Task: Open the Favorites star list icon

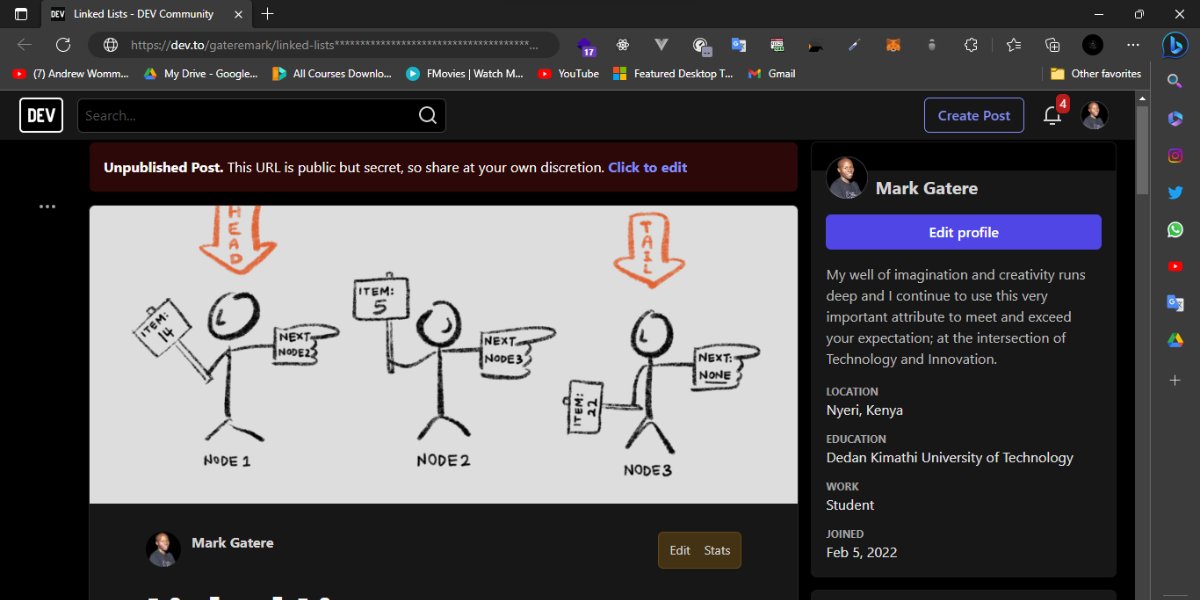Action: point(1014,45)
